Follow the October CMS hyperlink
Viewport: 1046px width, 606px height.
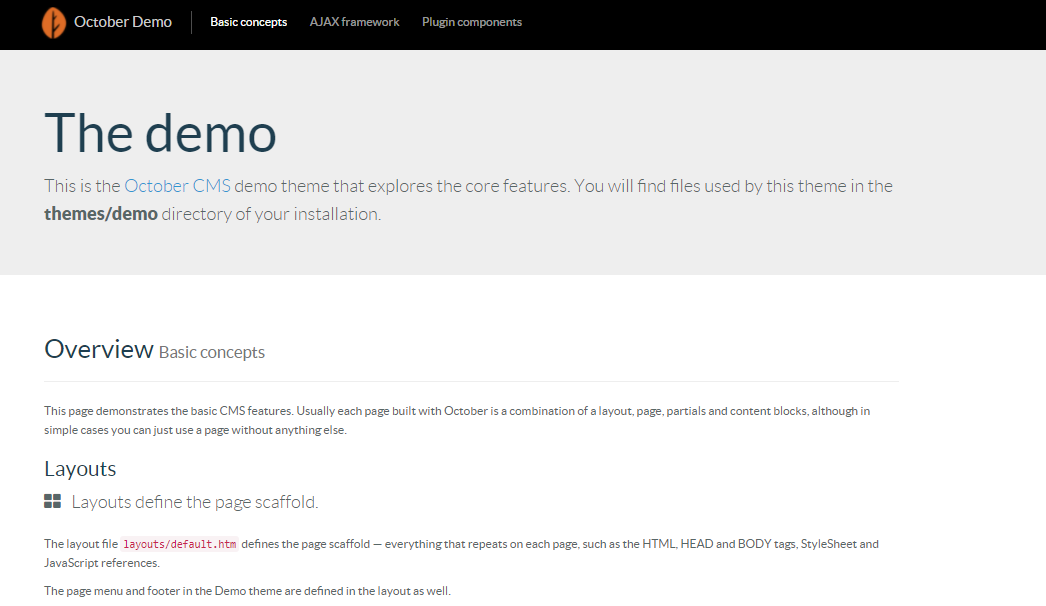[x=177, y=186]
